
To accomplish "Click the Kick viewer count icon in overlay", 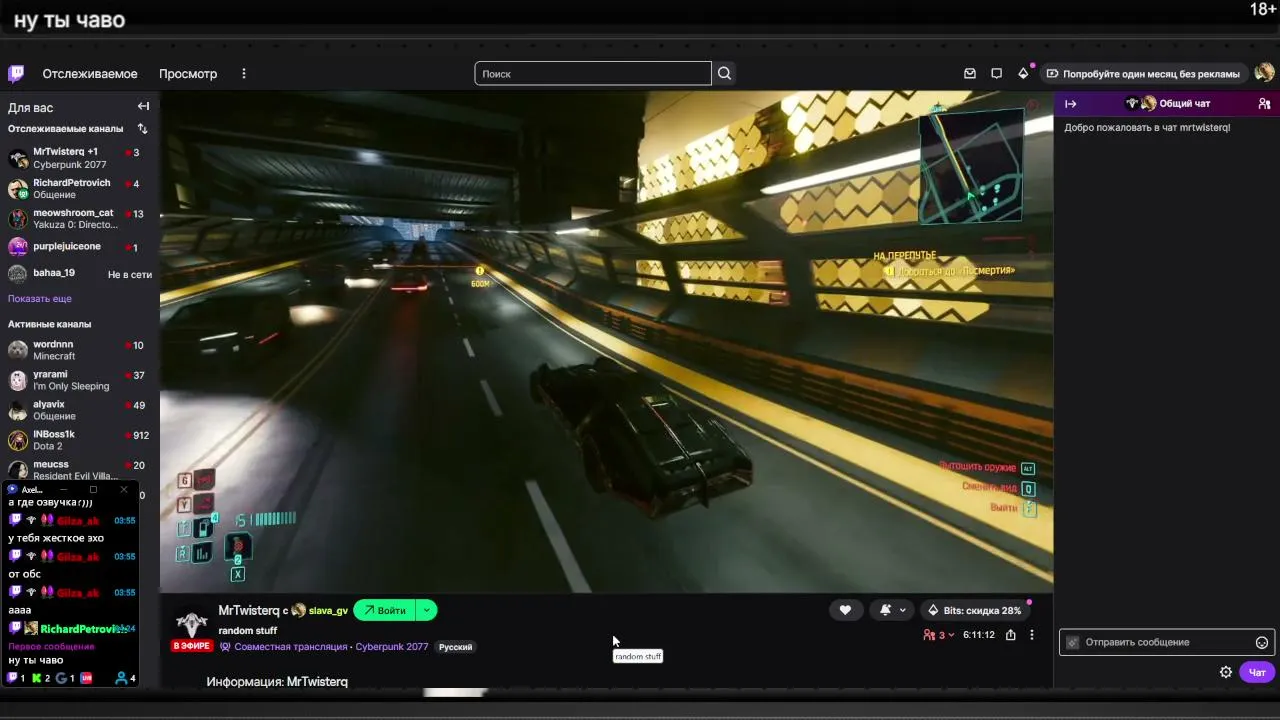I will click(38, 678).
